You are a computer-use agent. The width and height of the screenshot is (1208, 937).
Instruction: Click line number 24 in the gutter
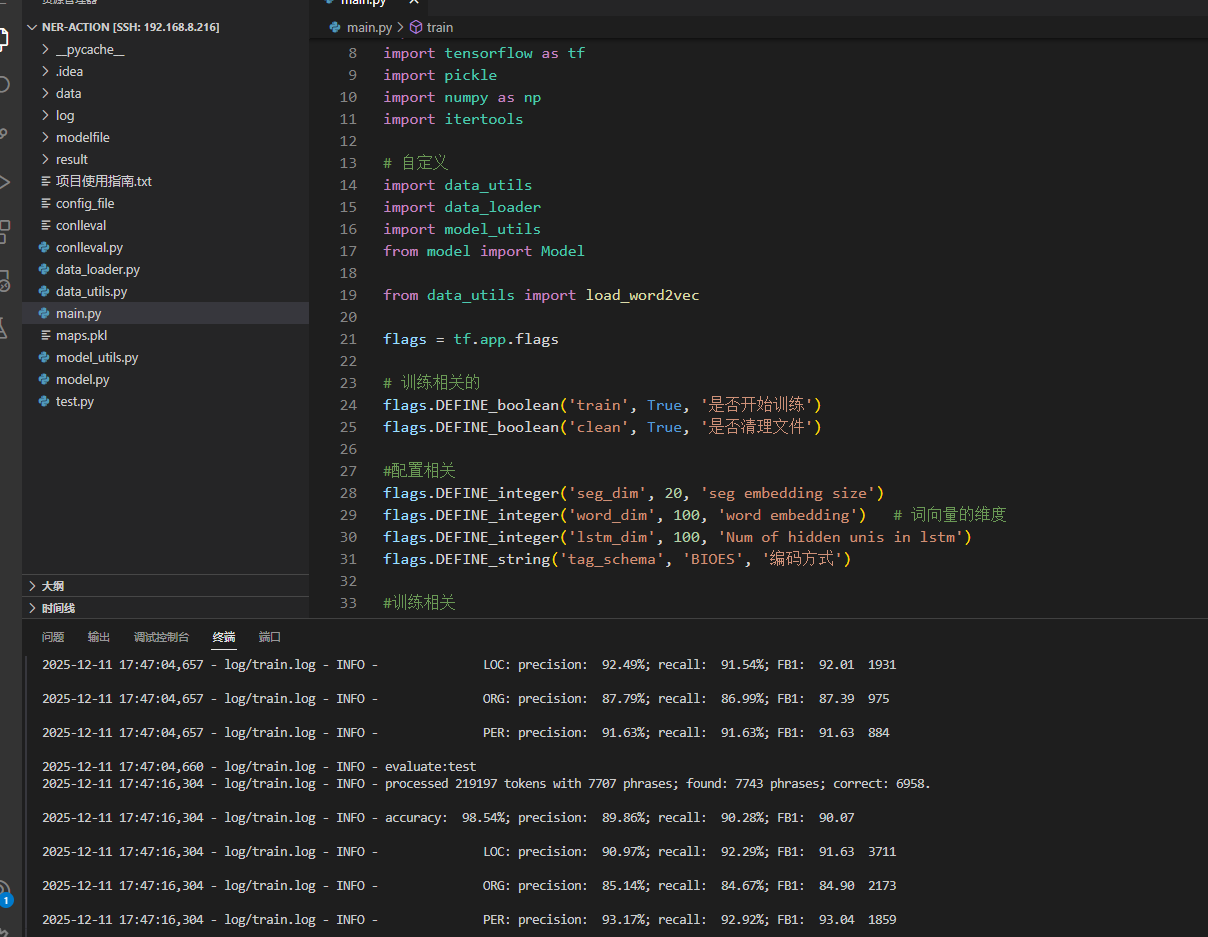tap(348, 405)
